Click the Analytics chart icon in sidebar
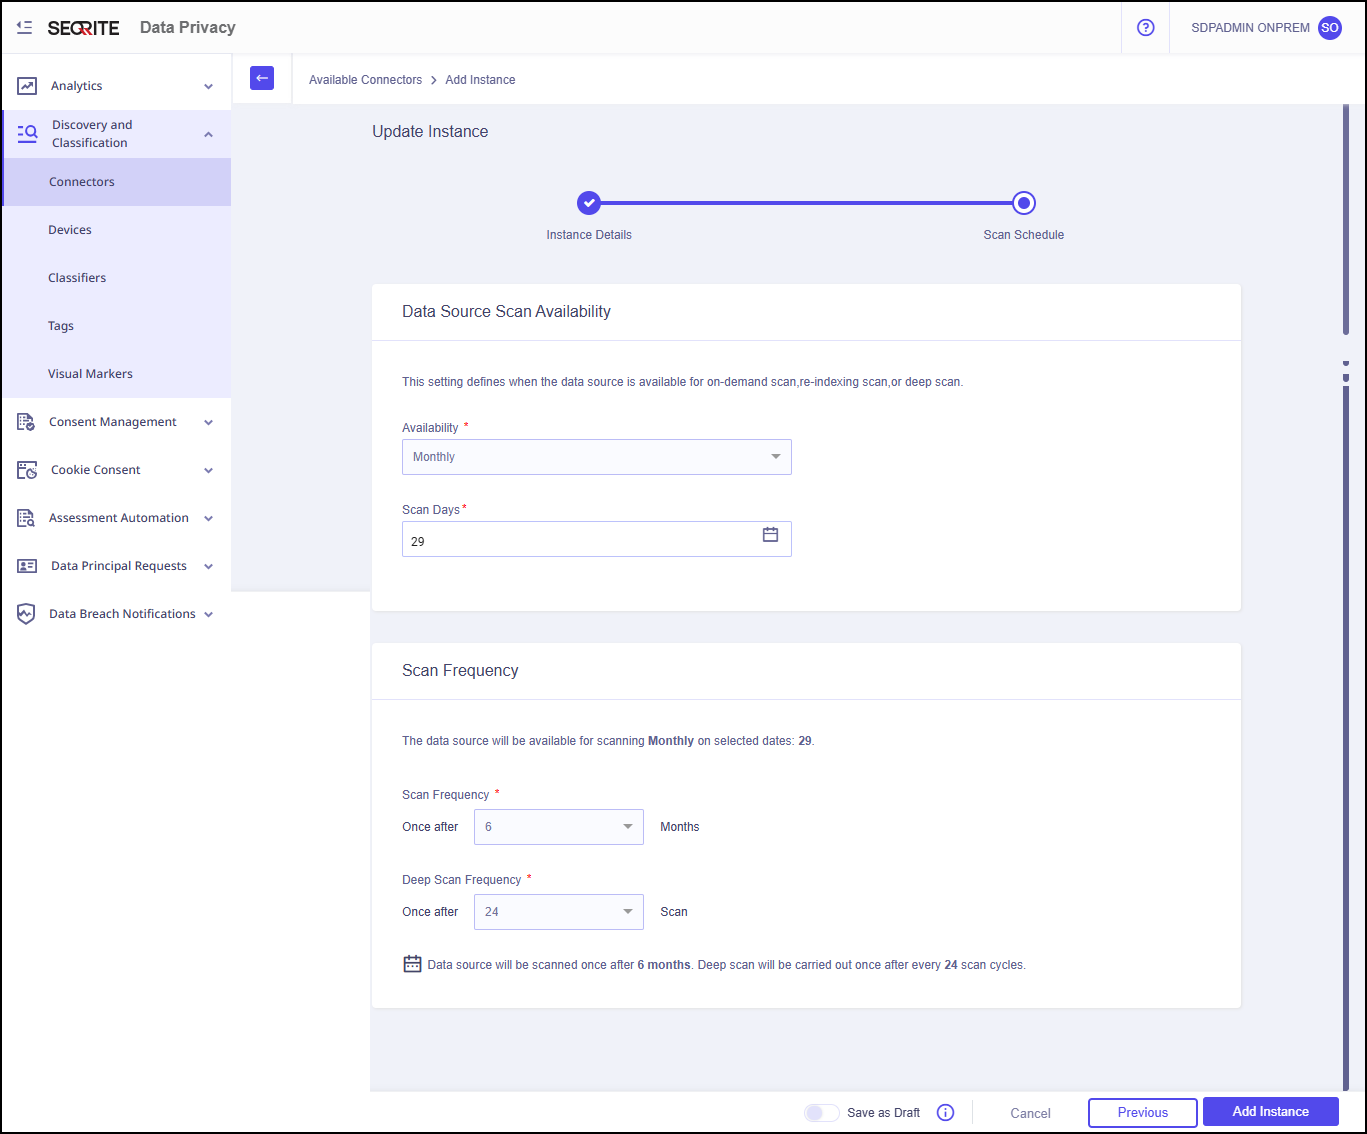 (27, 86)
